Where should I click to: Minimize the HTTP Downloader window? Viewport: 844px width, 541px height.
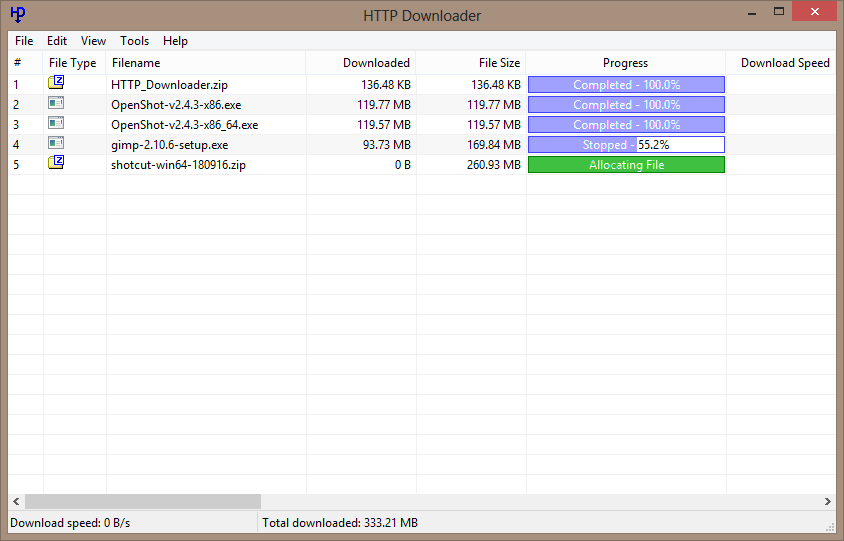coord(752,12)
